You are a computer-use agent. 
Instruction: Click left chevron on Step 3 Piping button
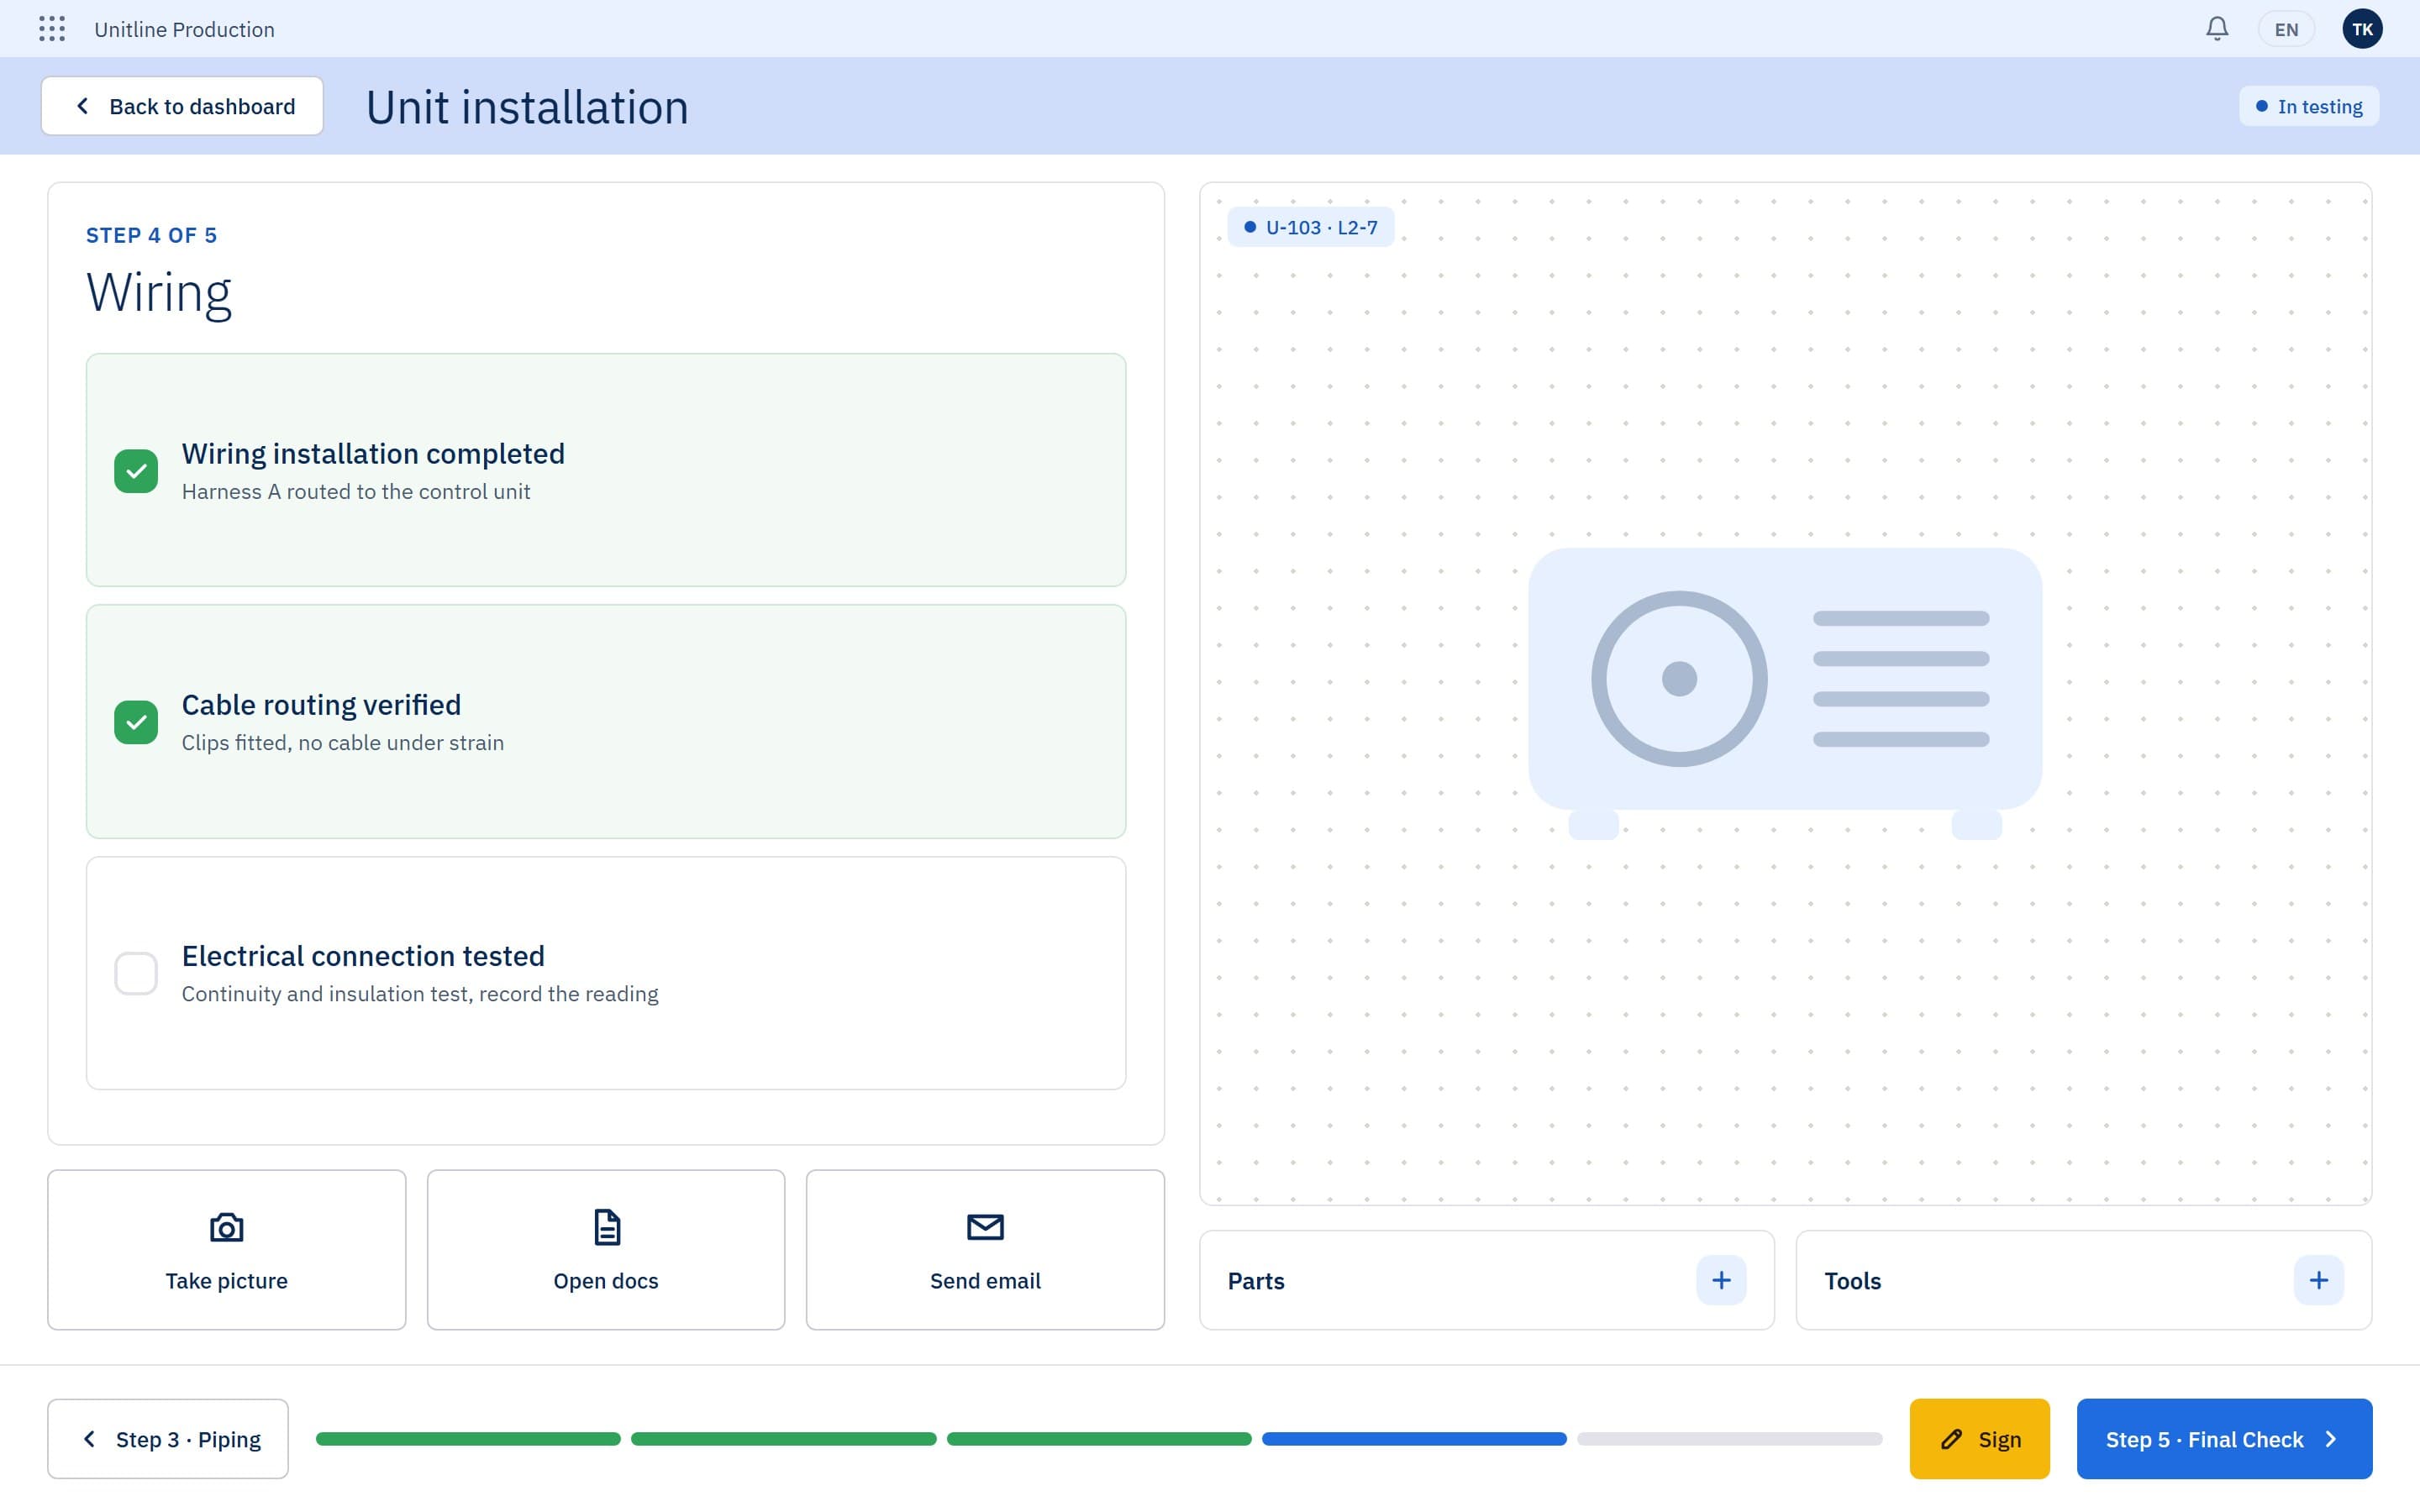89,1439
